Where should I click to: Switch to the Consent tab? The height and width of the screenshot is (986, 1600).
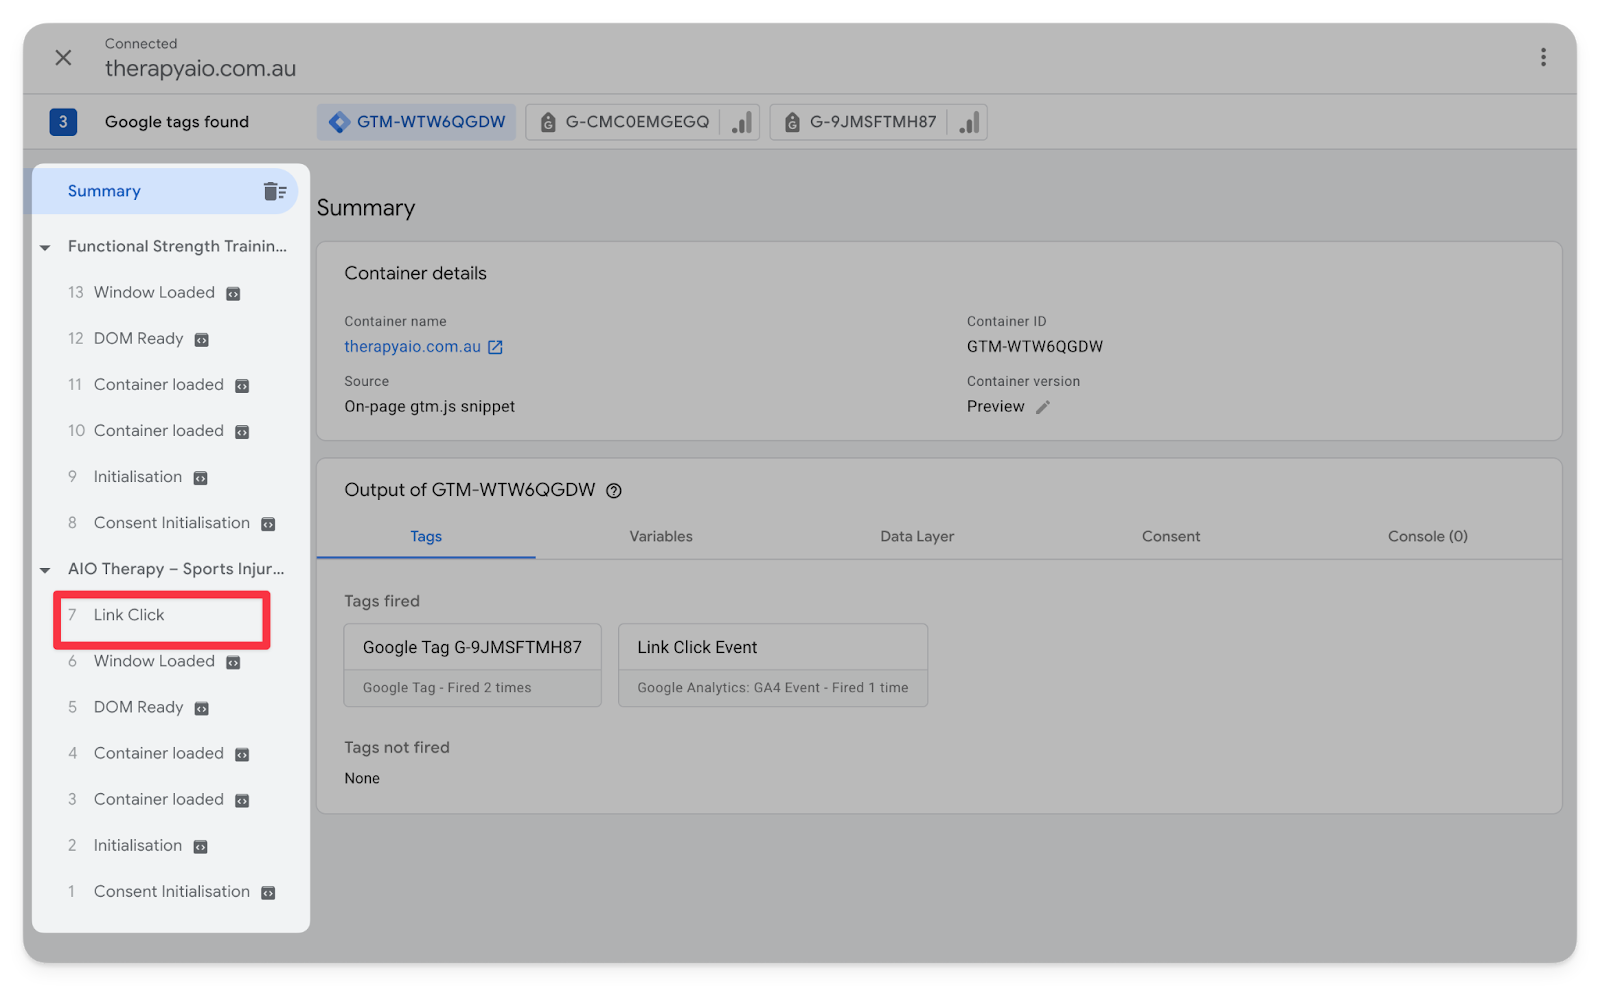coord(1170,536)
